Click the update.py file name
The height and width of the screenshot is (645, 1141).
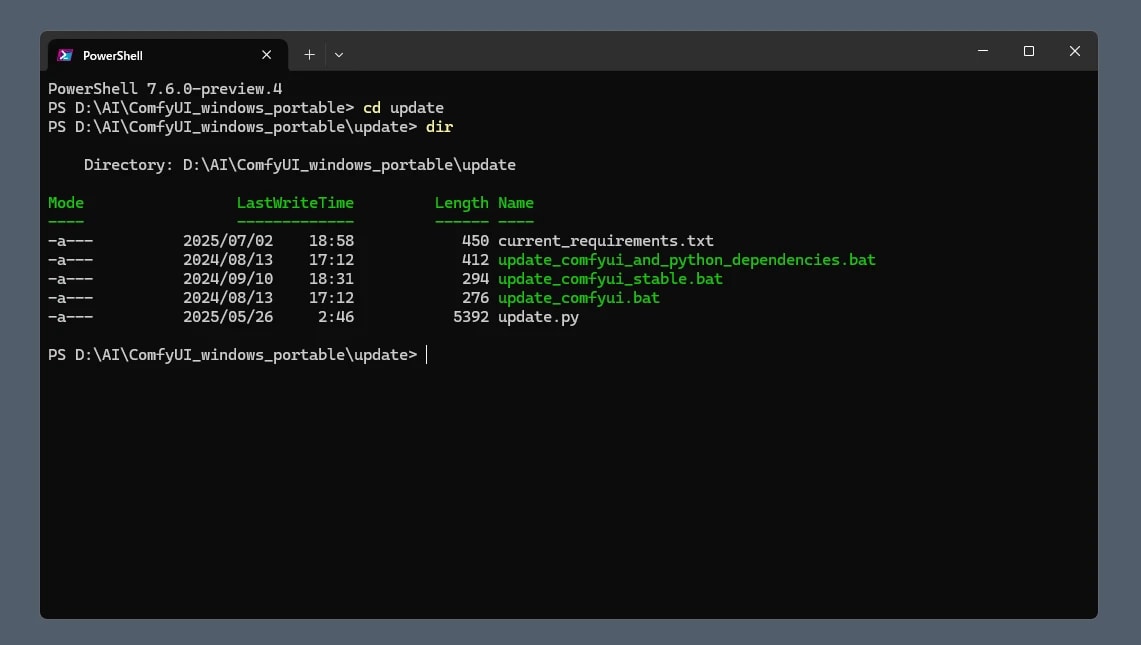click(x=538, y=317)
